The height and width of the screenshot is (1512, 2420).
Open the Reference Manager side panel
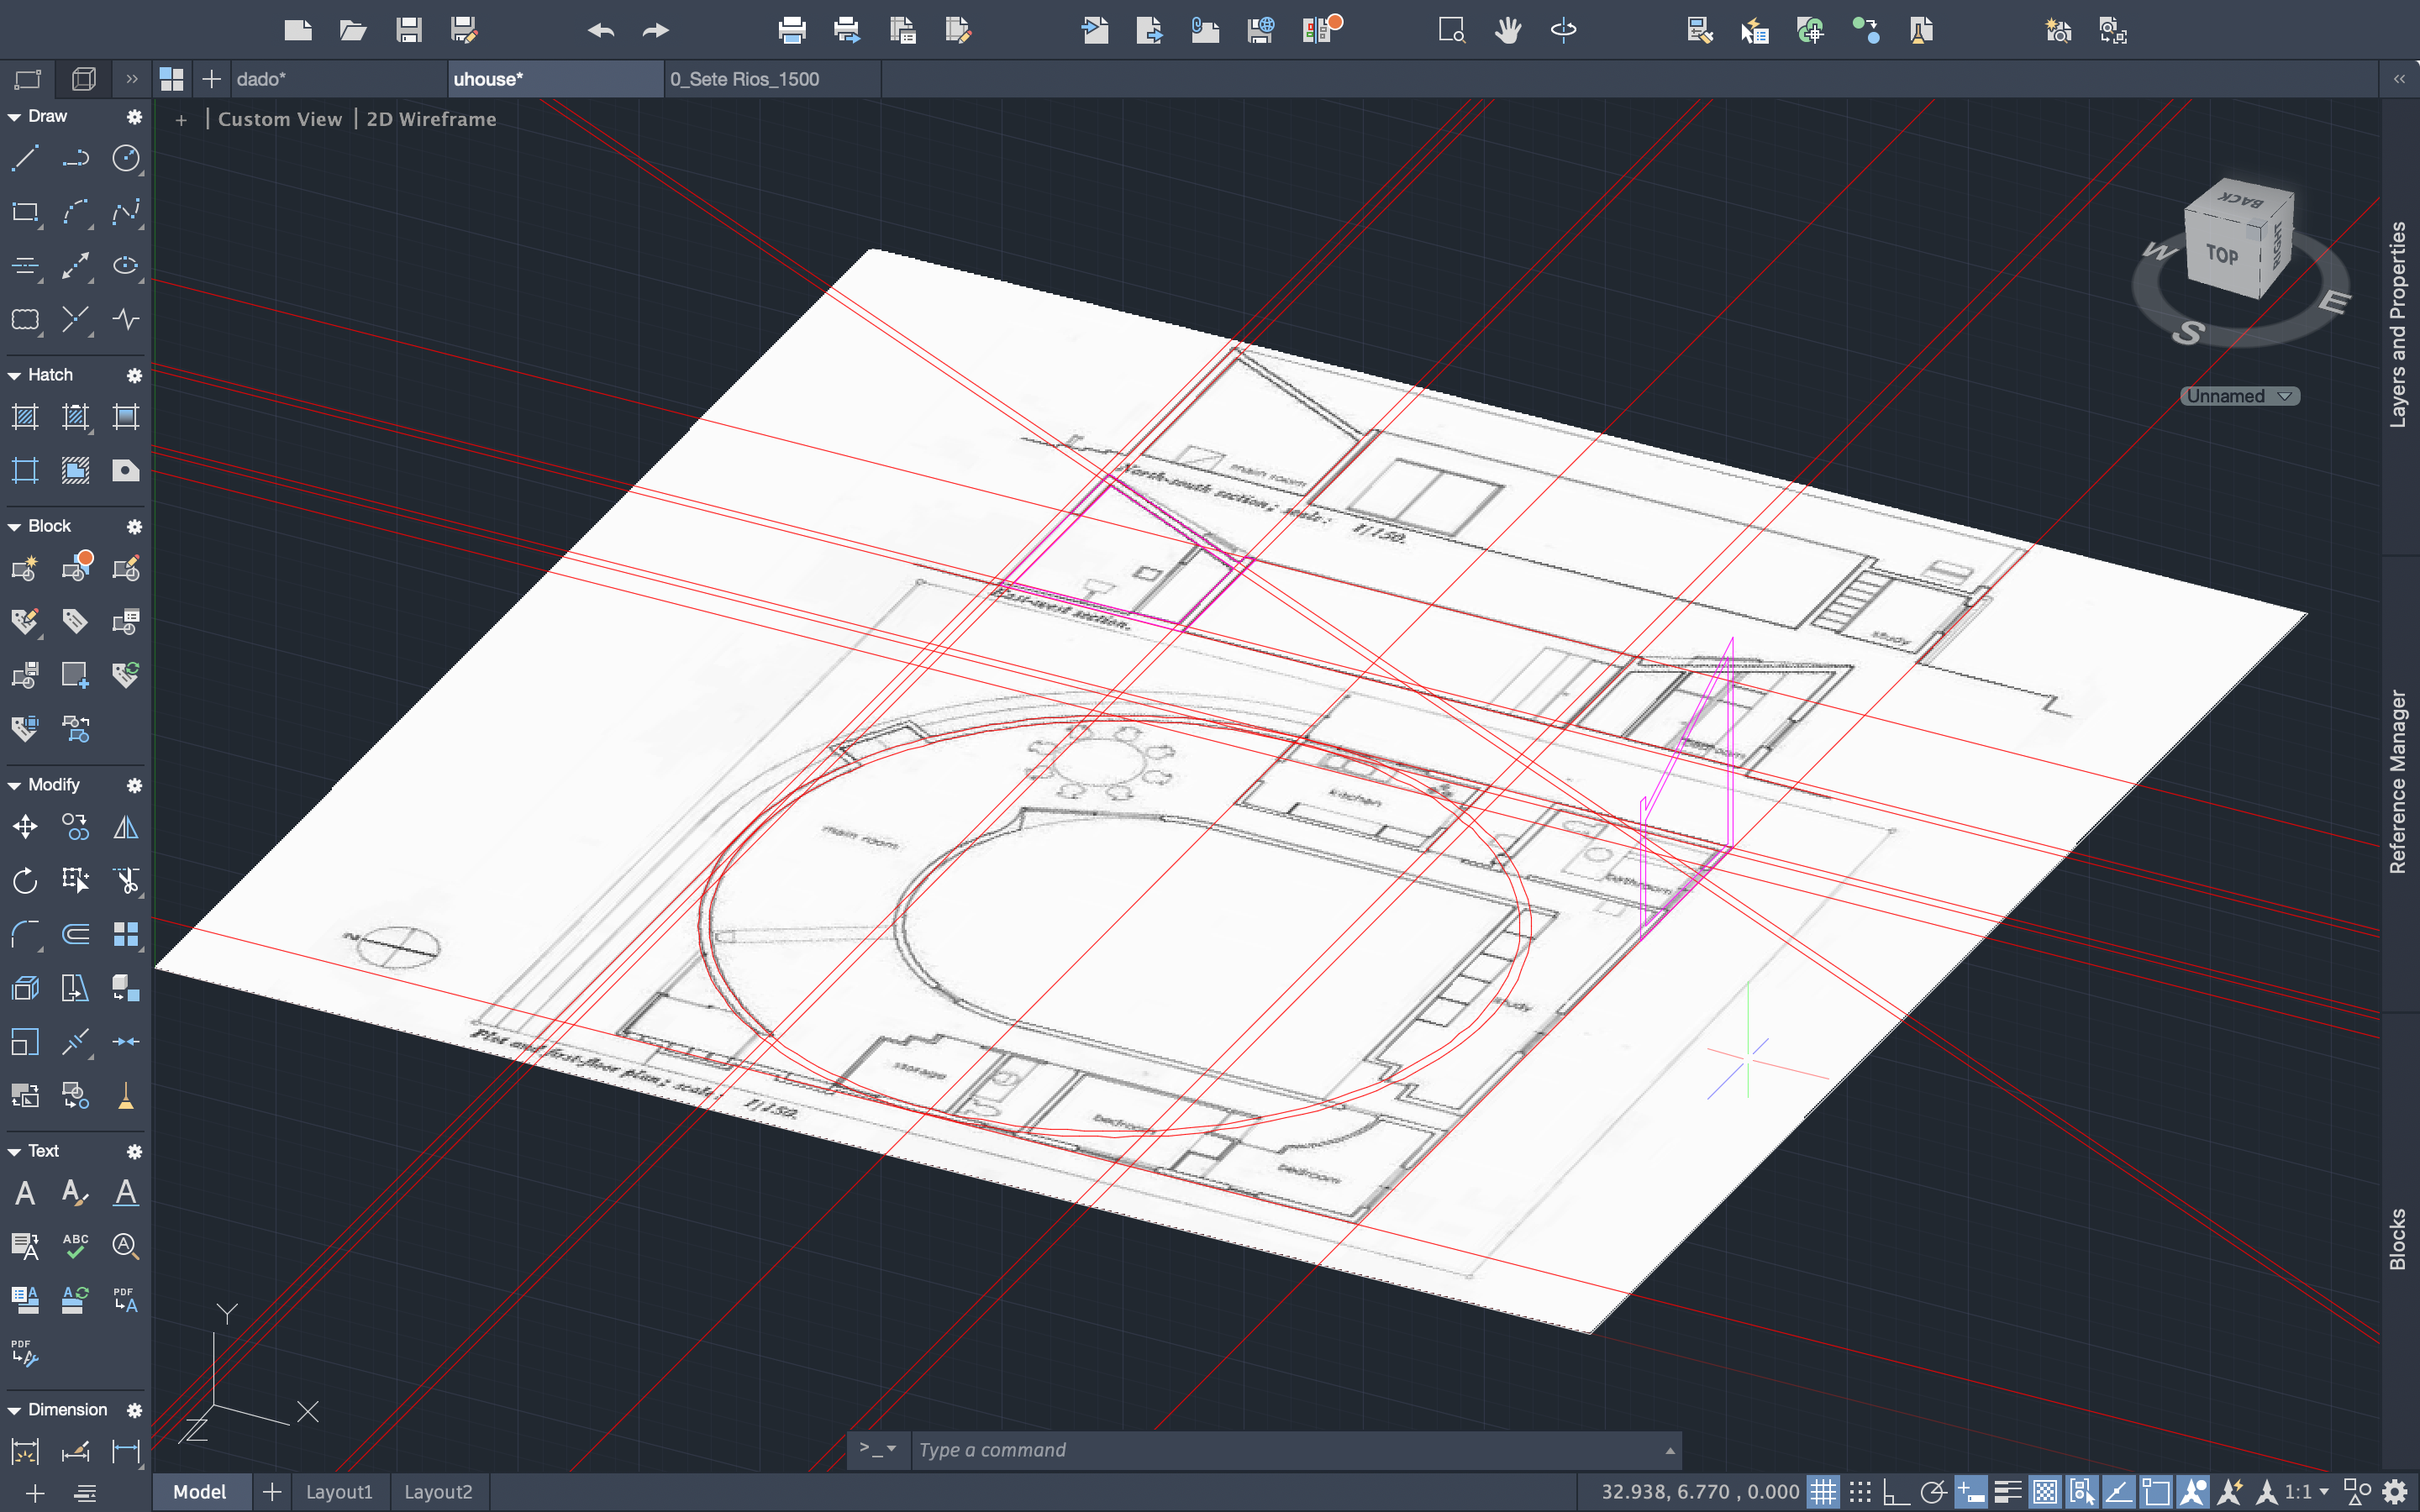(x=2398, y=781)
